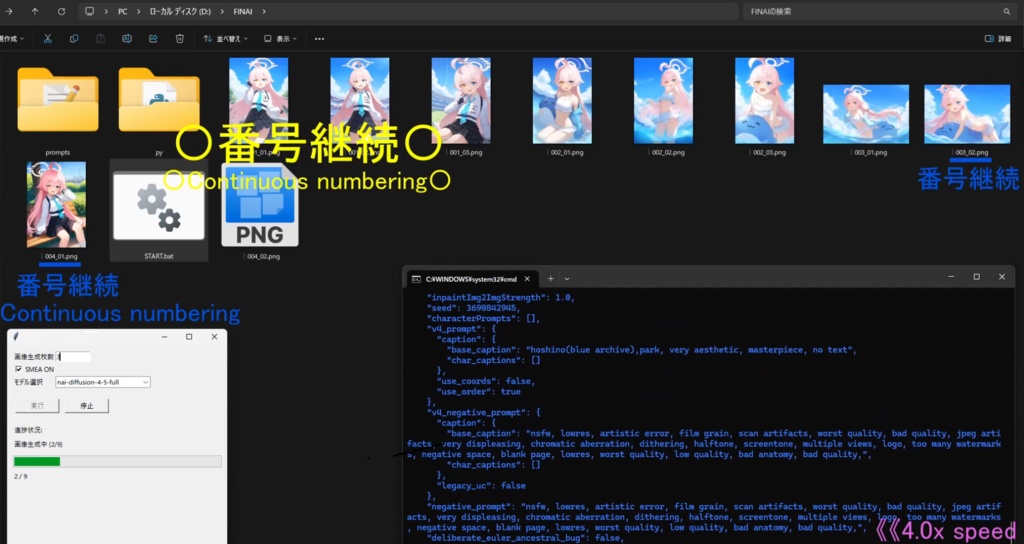Click the green generation progress bar
This screenshot has height=544, width=1024.
coord(118,462)
